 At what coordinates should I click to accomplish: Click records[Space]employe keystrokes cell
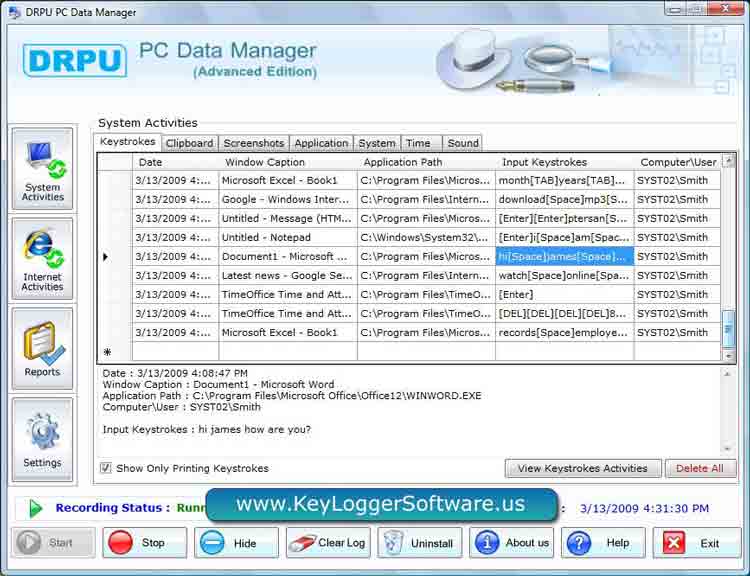click(564, 332)
